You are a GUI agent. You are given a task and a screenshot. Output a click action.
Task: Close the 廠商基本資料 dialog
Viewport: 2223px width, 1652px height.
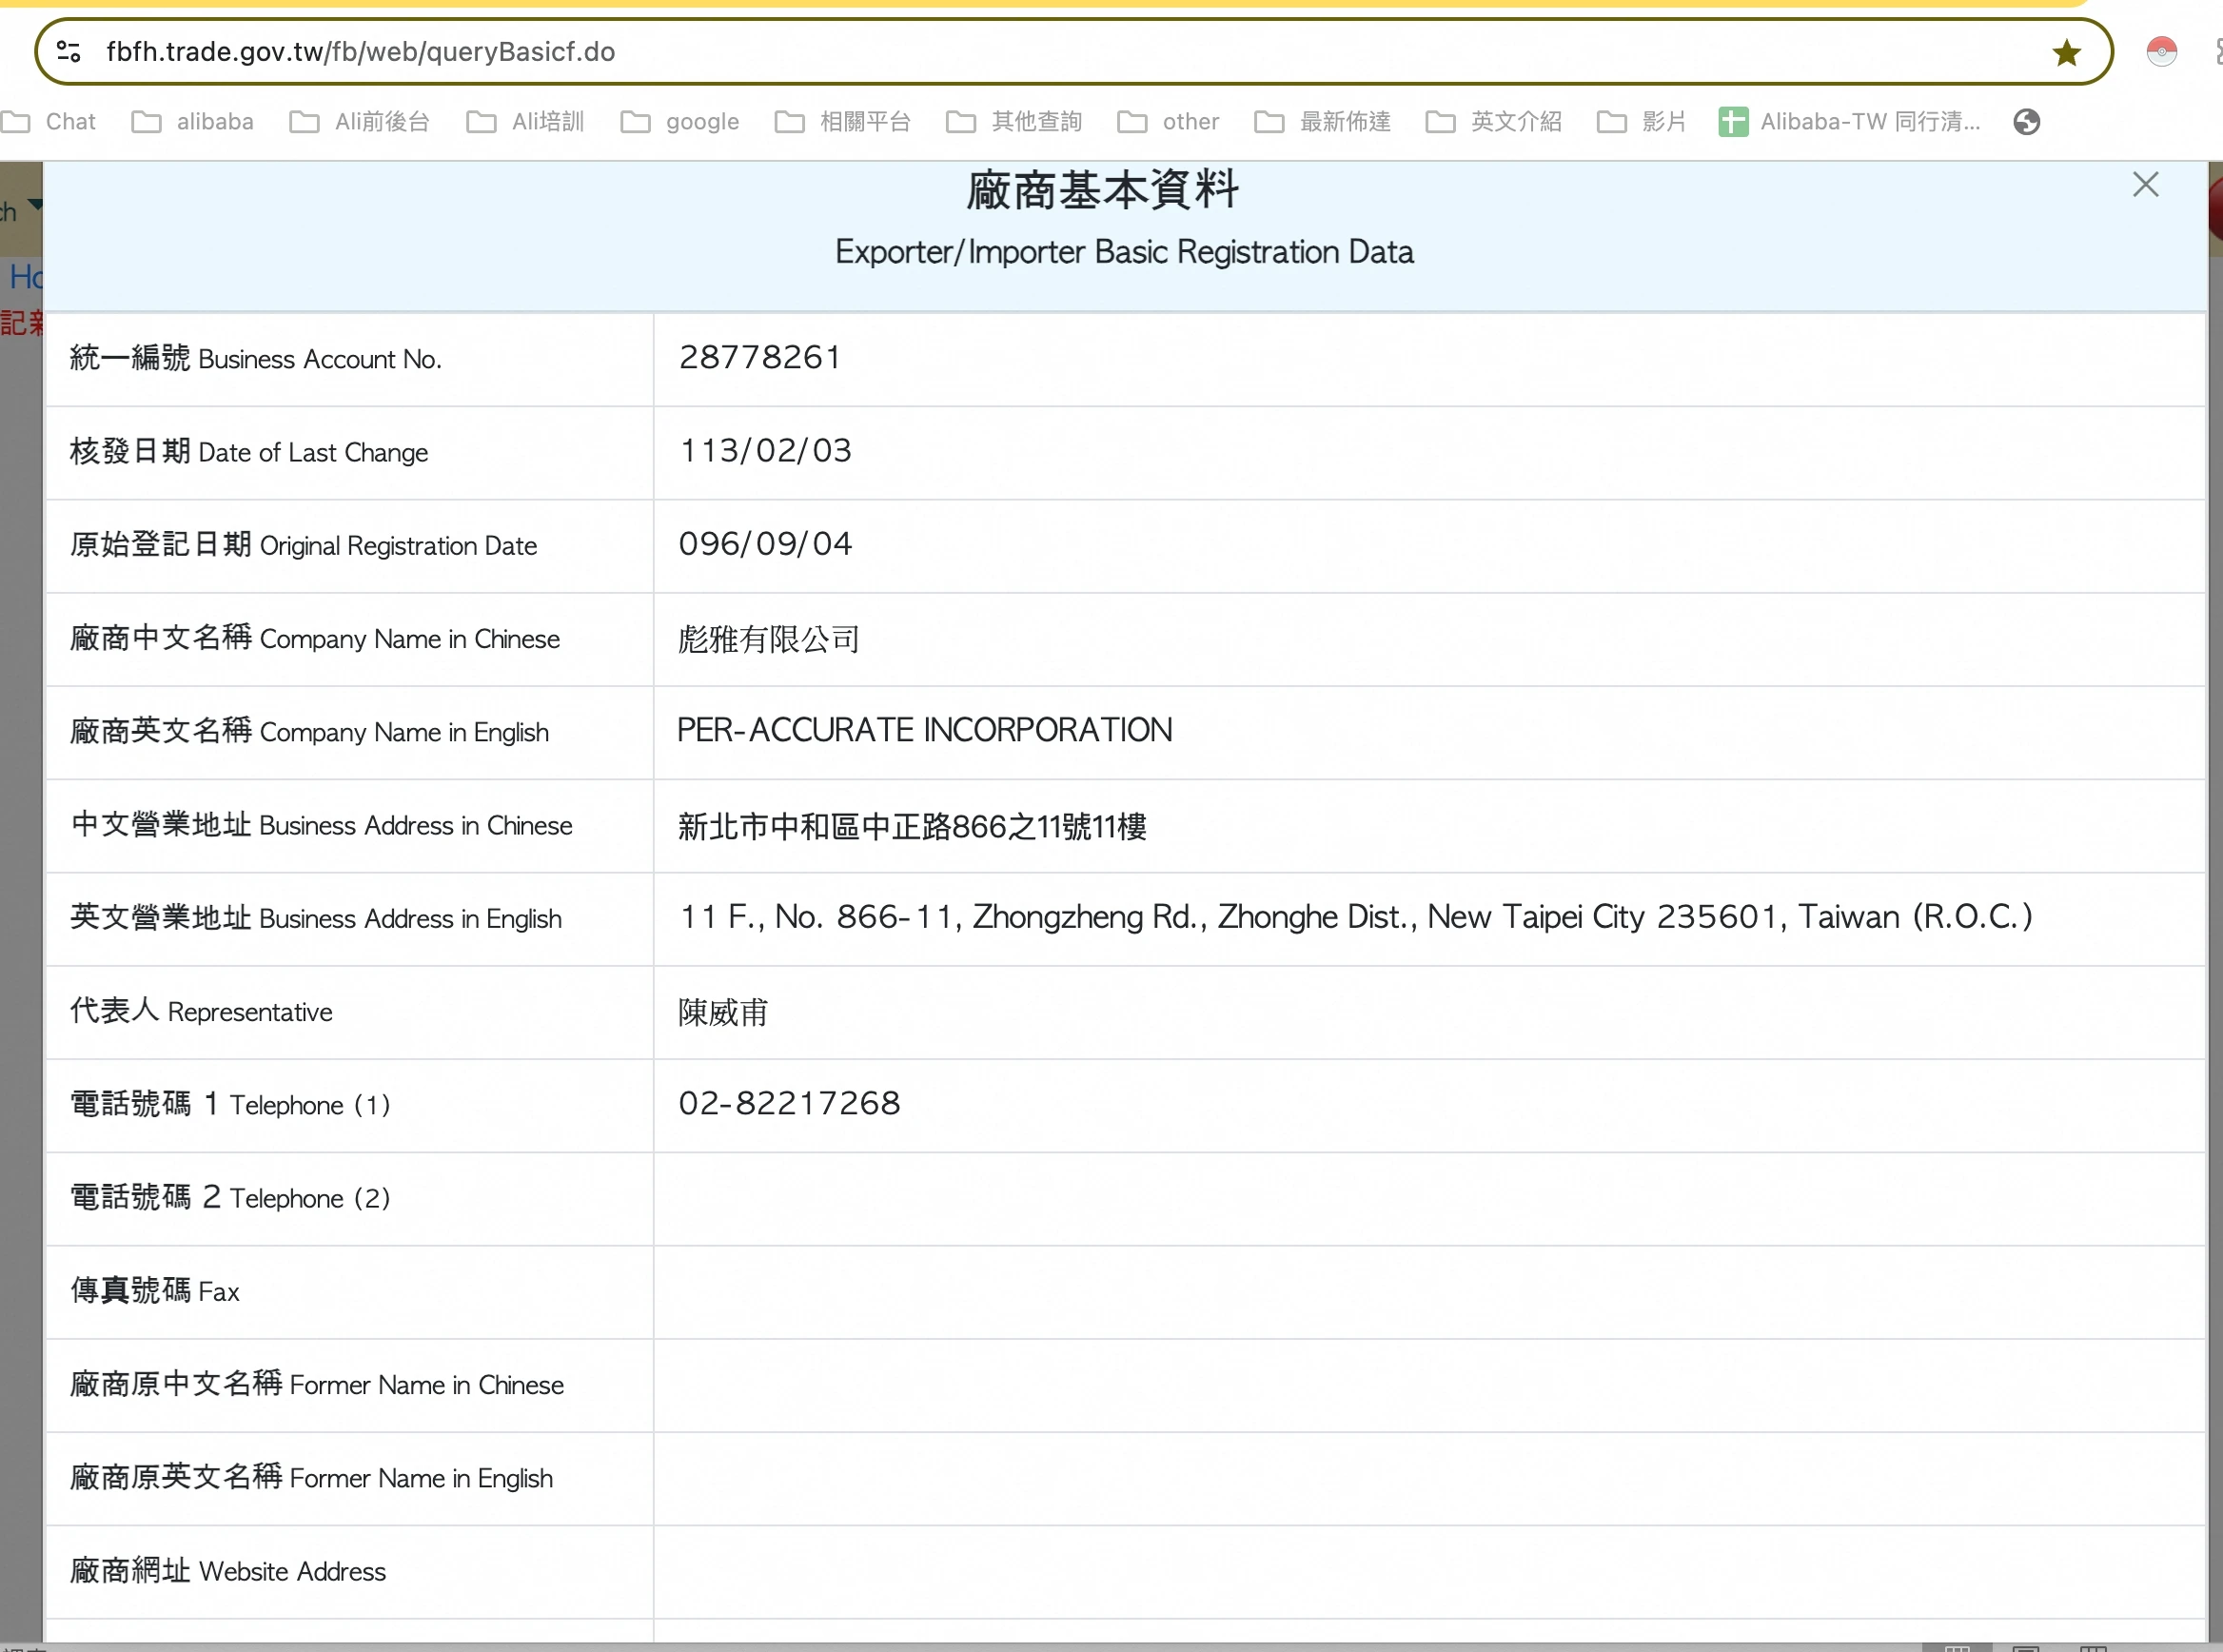point(2145,185)
